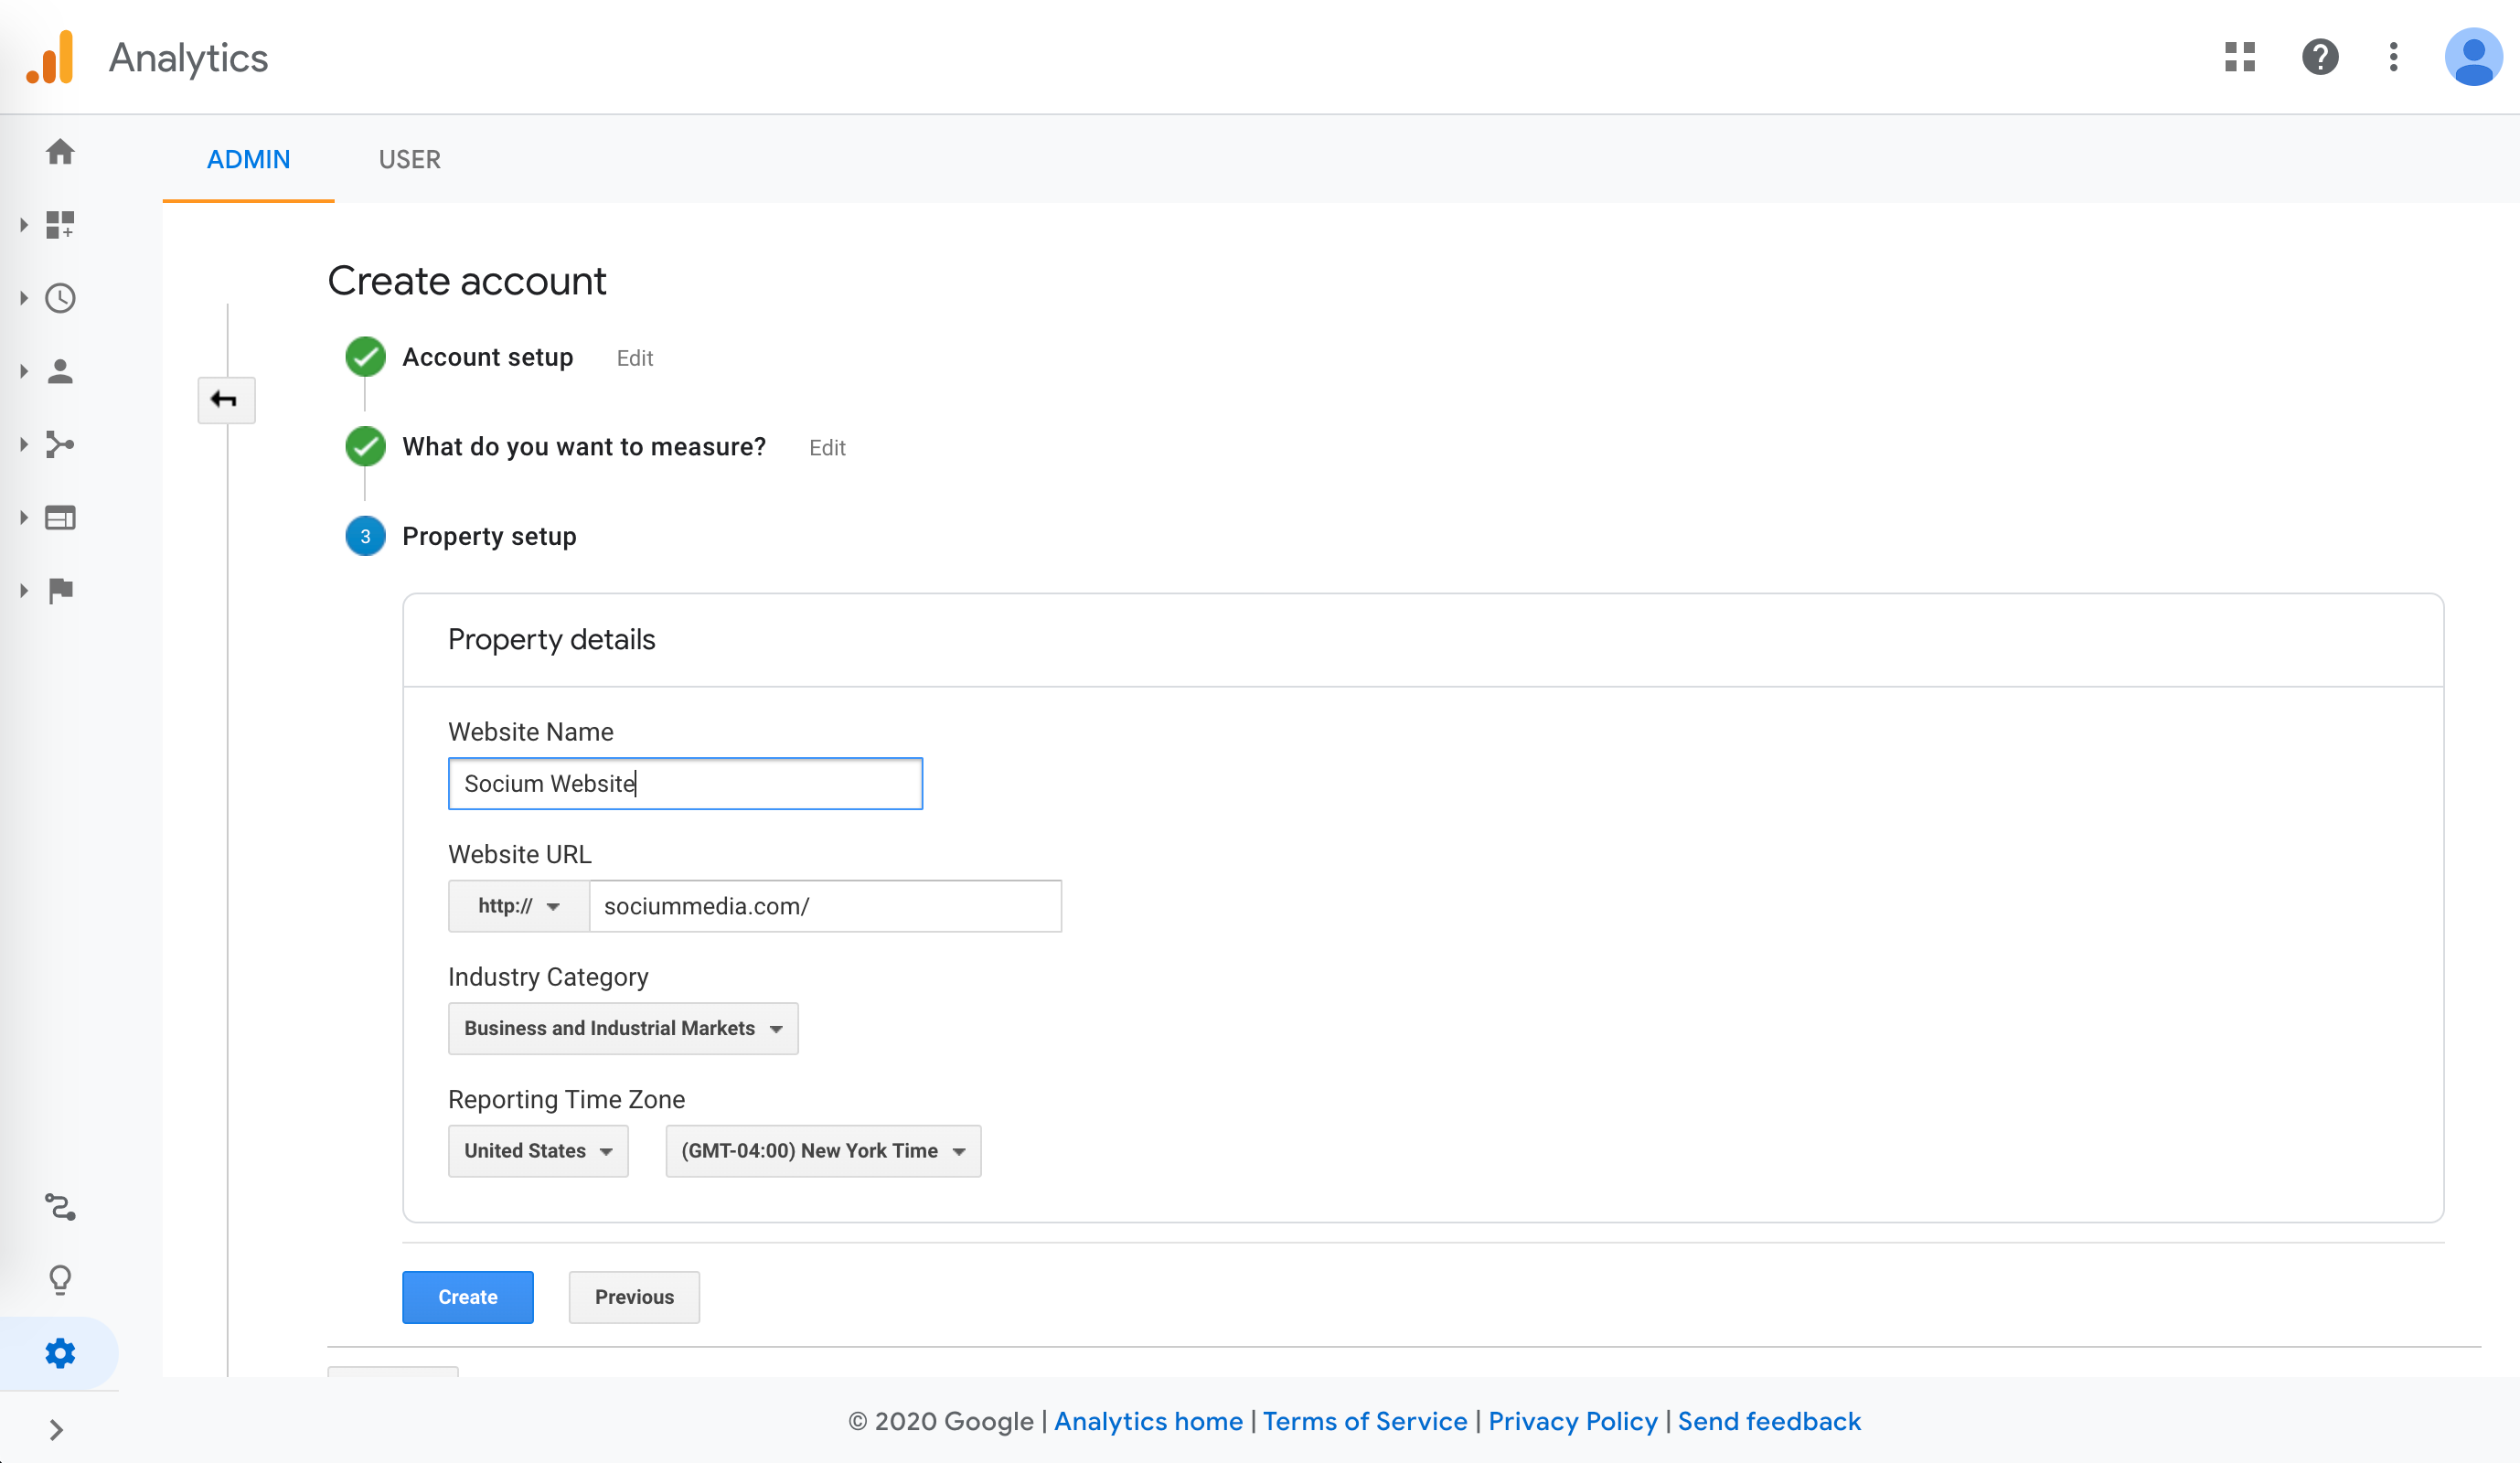This screenshot has height=1463, width=2520.
Task: Open Audience person icon in sidebar
Action: pos(60,371)
